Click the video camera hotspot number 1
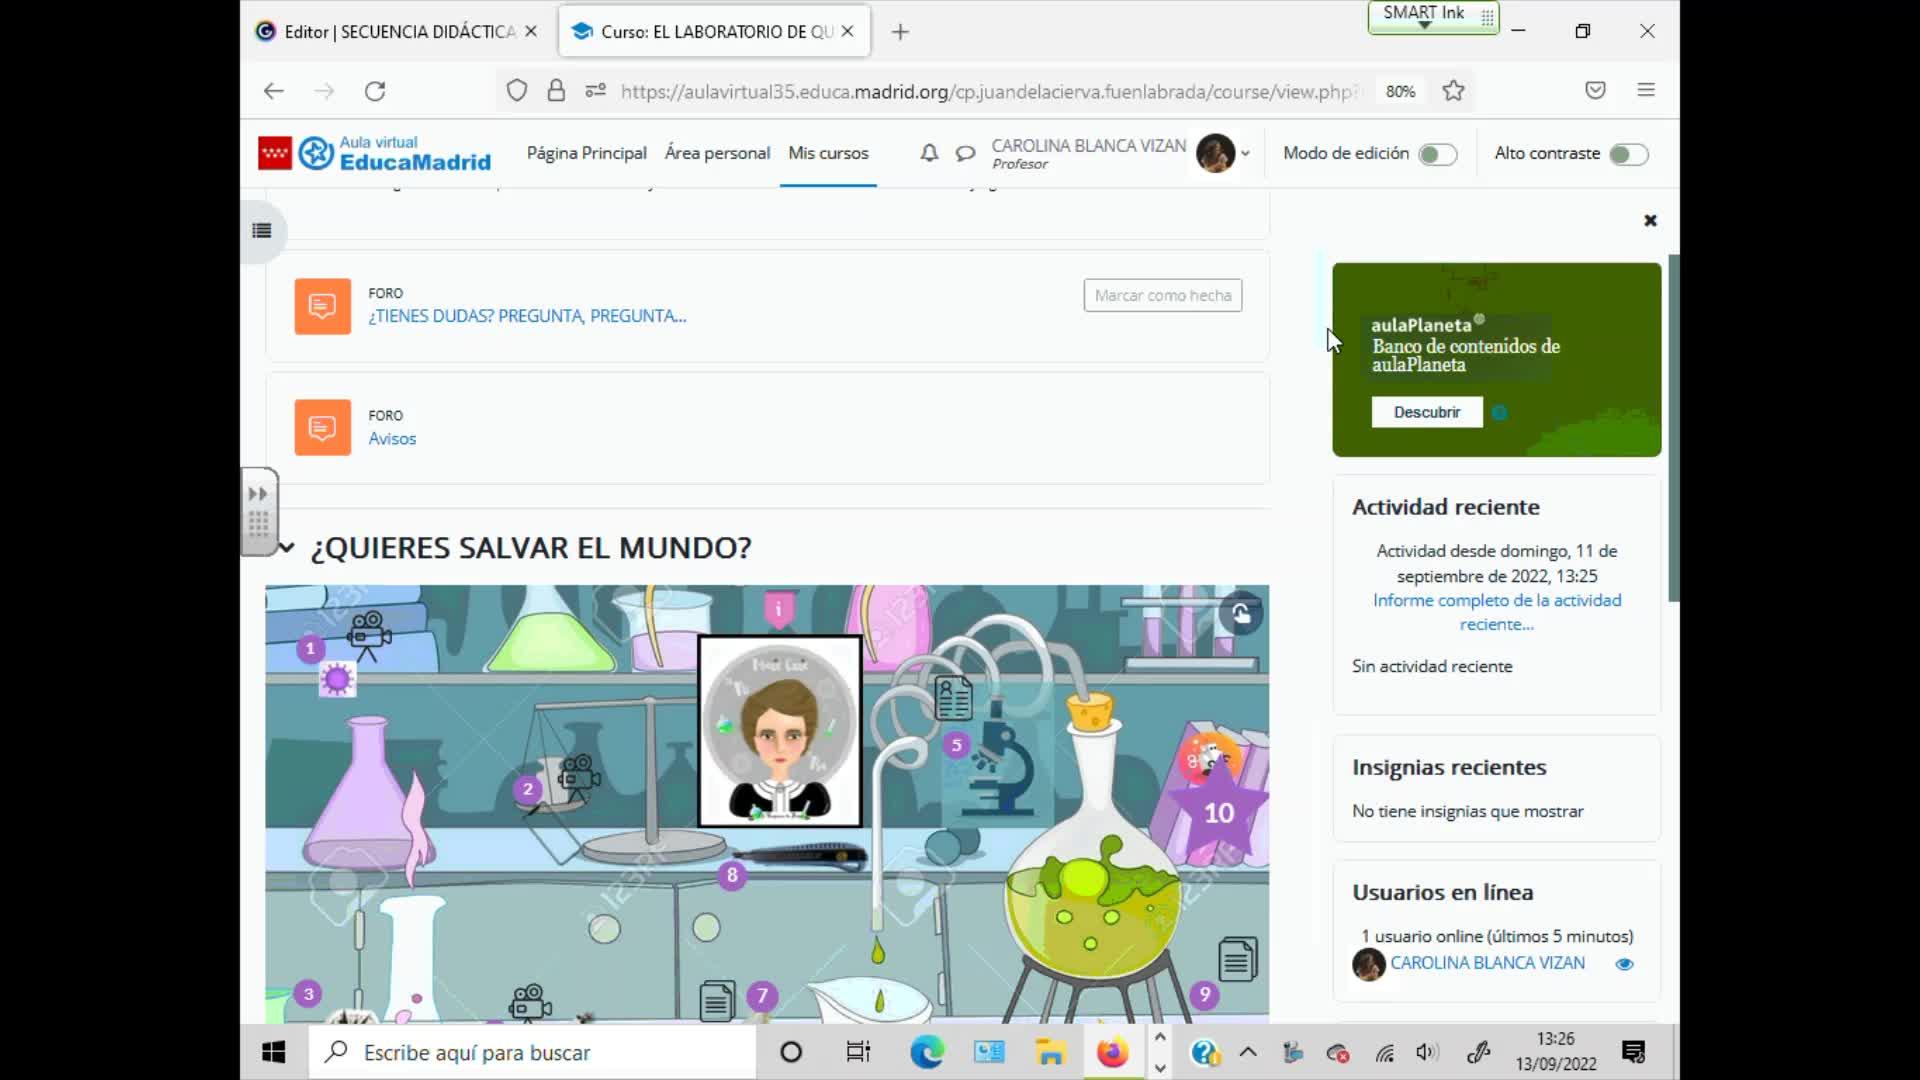This screenshot has width=1920, height=1080. (368, 634)
